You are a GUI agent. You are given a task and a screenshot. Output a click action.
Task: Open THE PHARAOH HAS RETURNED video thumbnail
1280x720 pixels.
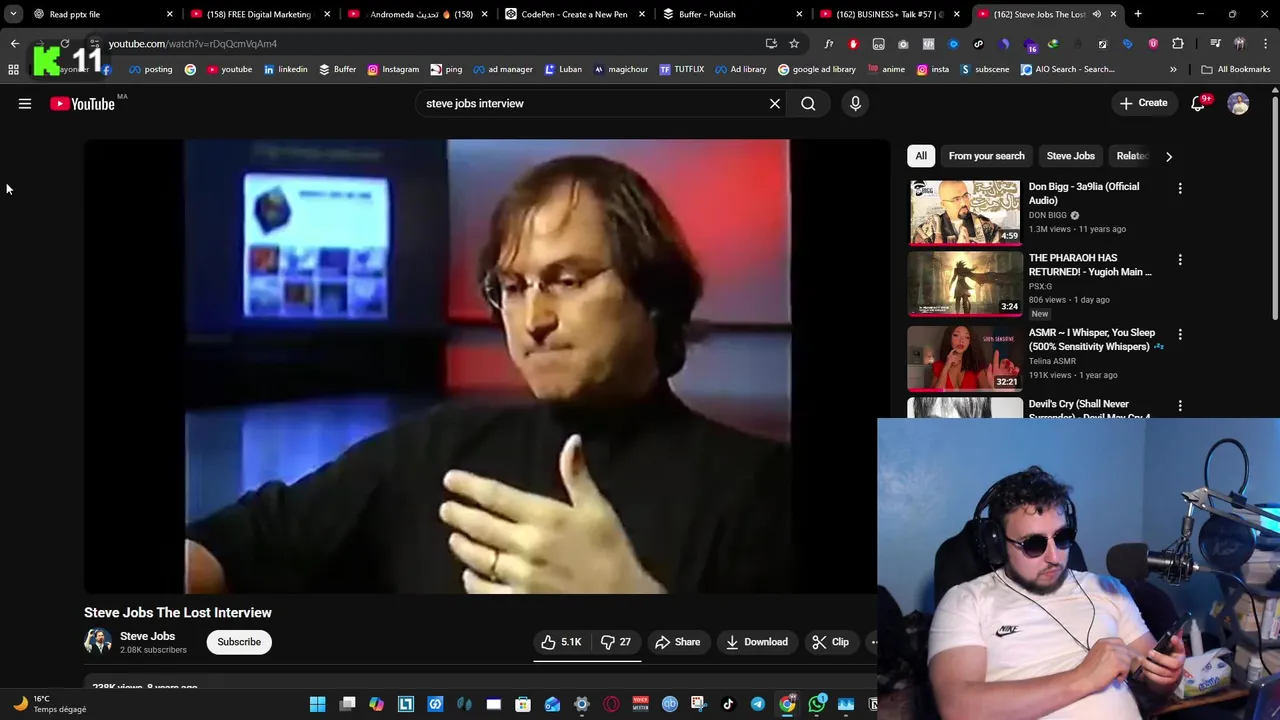964,283
